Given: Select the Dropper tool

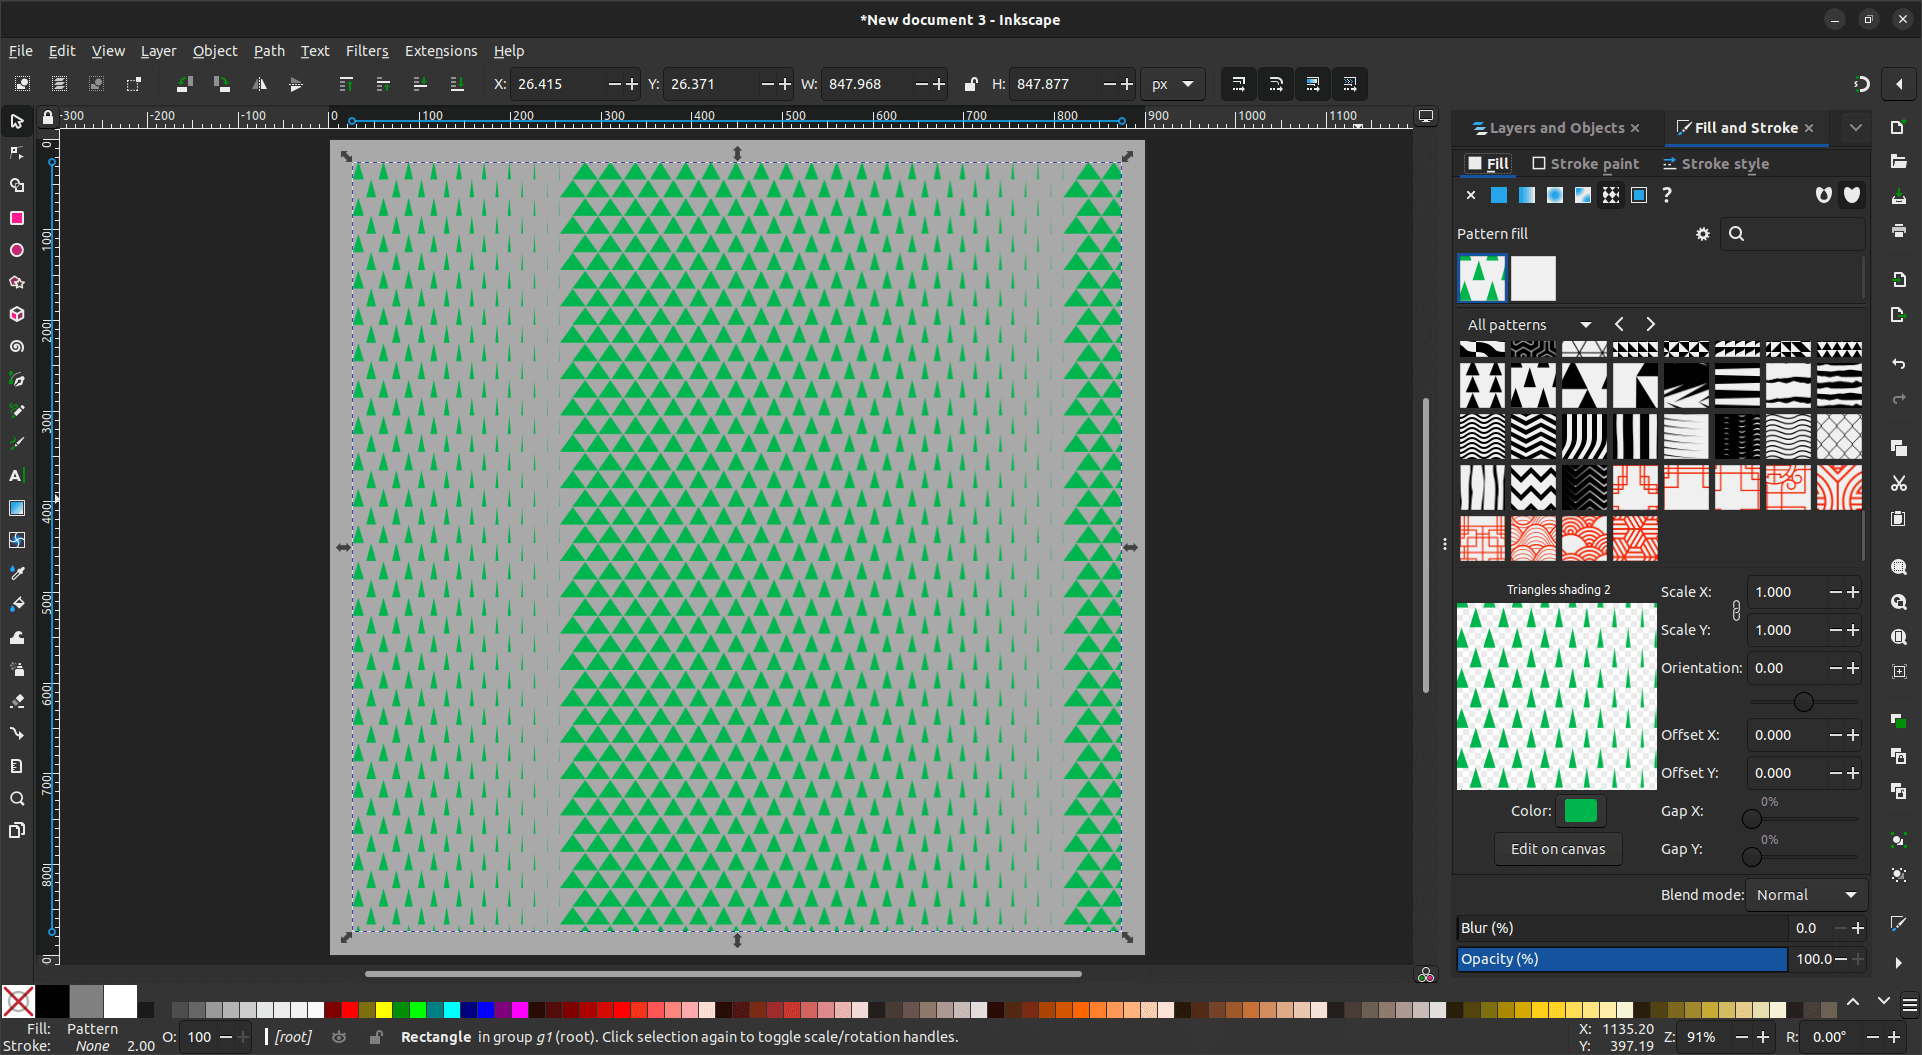Looking at the screenshot, I should tap(16, 572).
